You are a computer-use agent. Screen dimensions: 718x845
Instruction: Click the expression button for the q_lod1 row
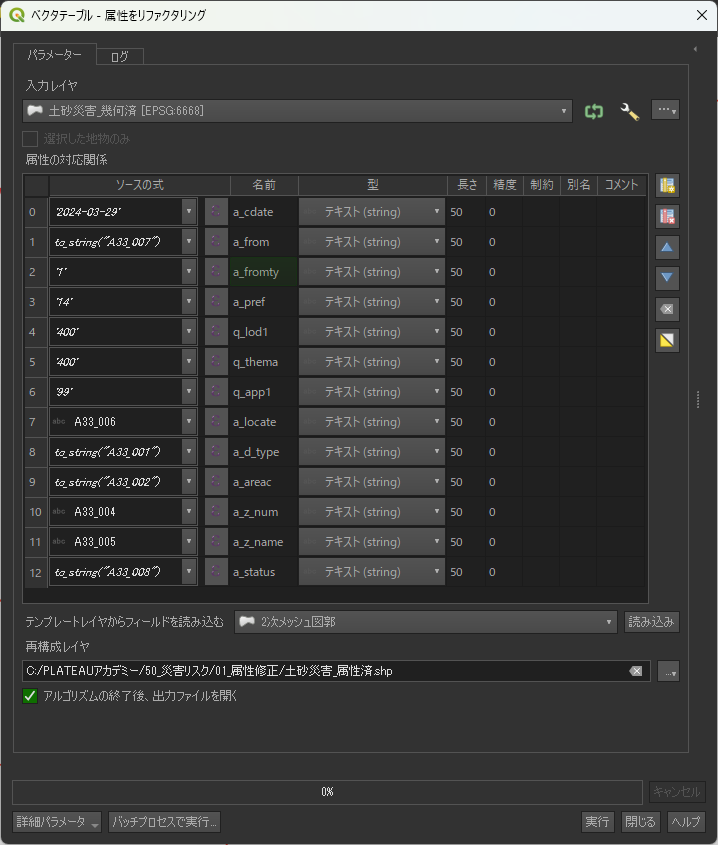click(x=216, y=332)
